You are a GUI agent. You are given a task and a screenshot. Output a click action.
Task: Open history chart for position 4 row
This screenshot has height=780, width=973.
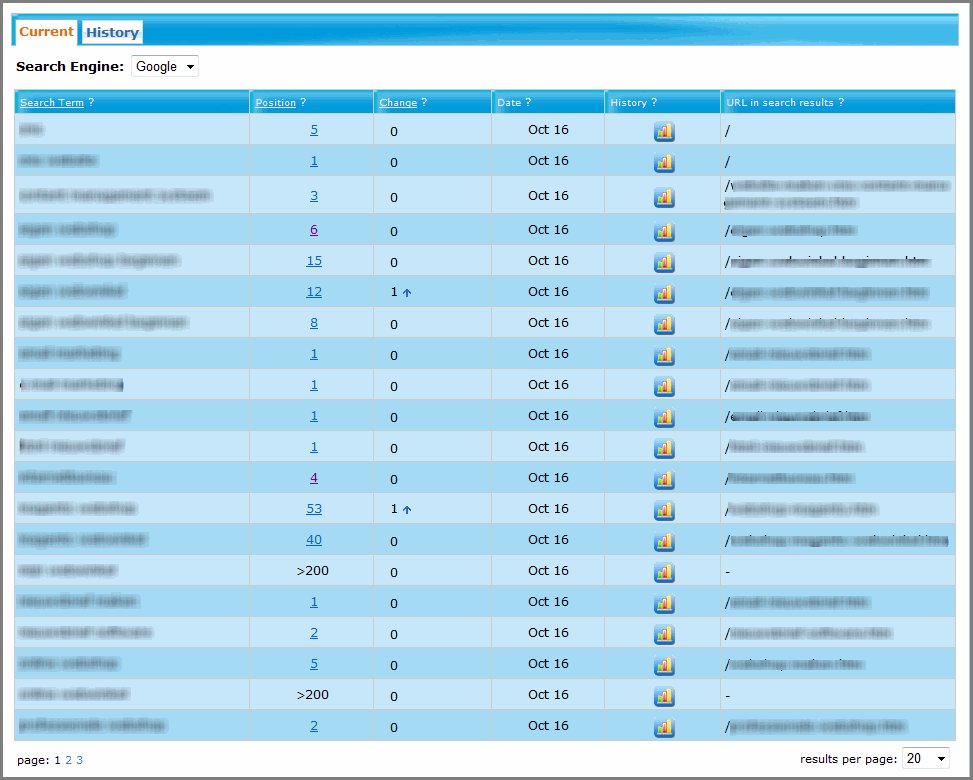[664, 479]
